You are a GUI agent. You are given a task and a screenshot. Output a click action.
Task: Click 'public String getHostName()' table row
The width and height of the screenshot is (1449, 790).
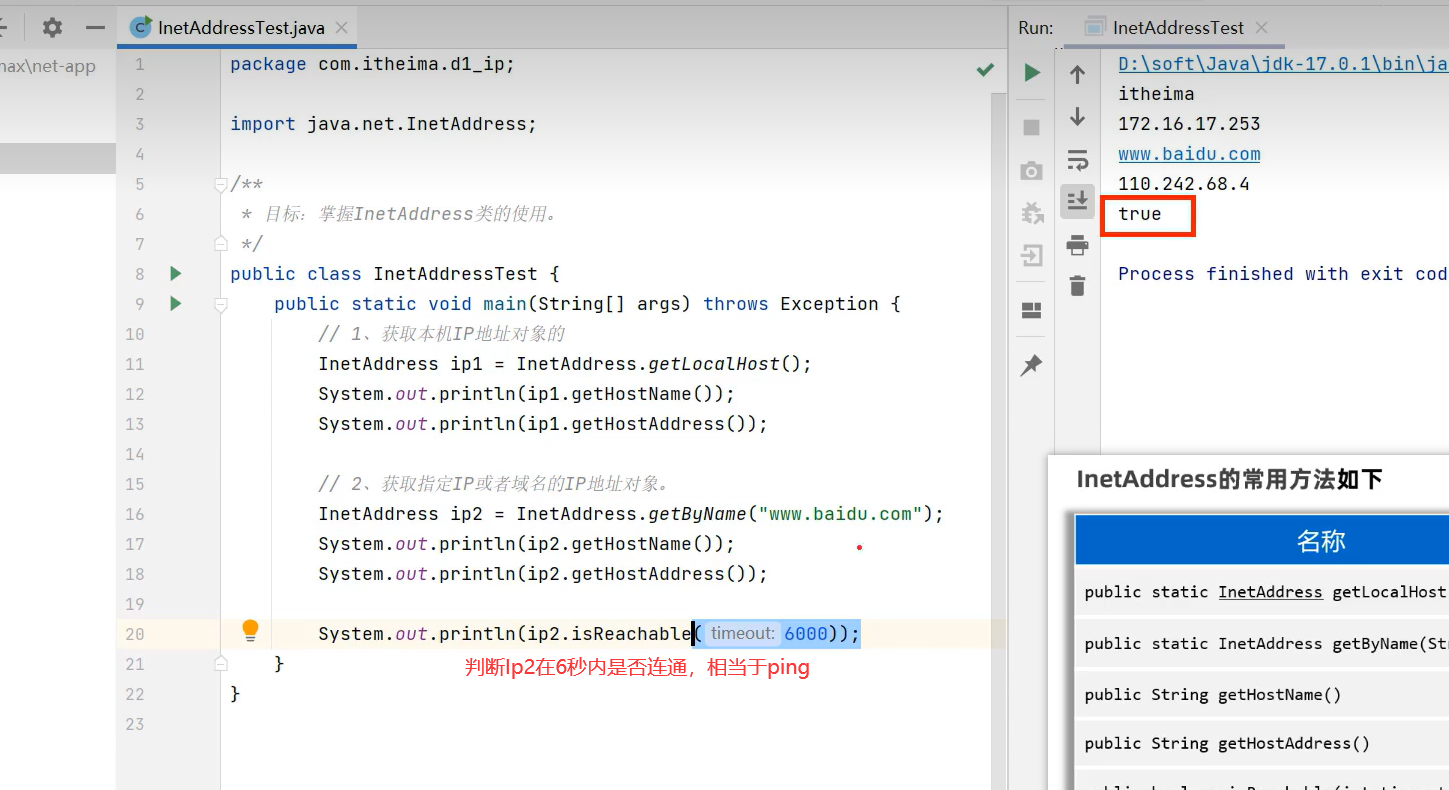[1262, 694]
